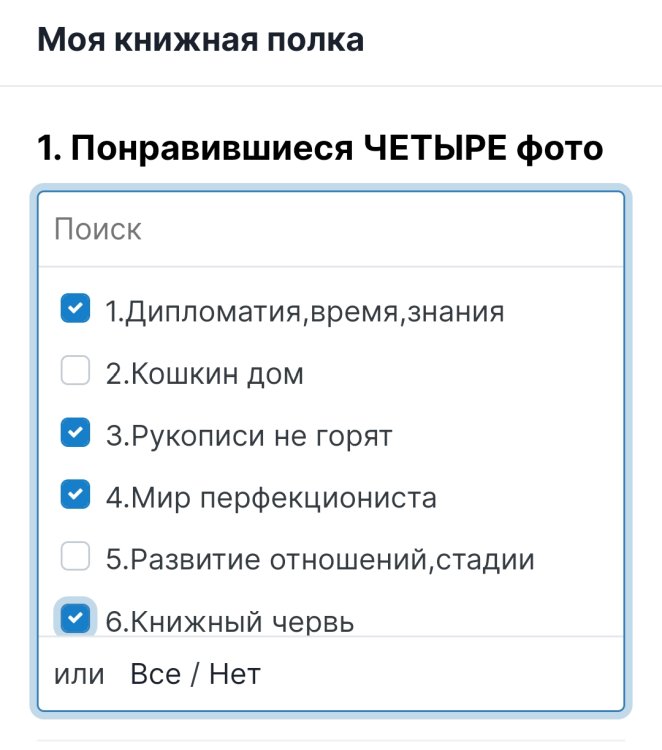This screenshot has width=662, height=750.
Task: Click the 'или' text beside Все
Action: (x=79, y=675)
